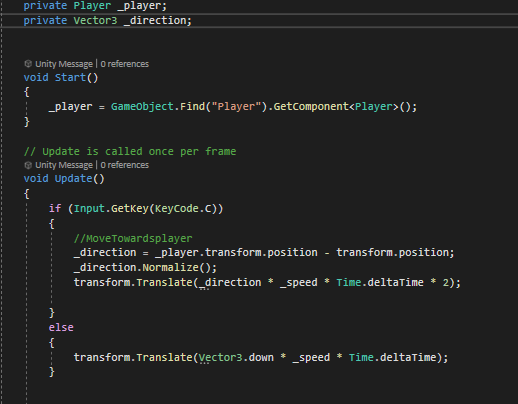Click the Unity icon above Update()
Screen dimensions: 518x404
[x=28, y=165]
